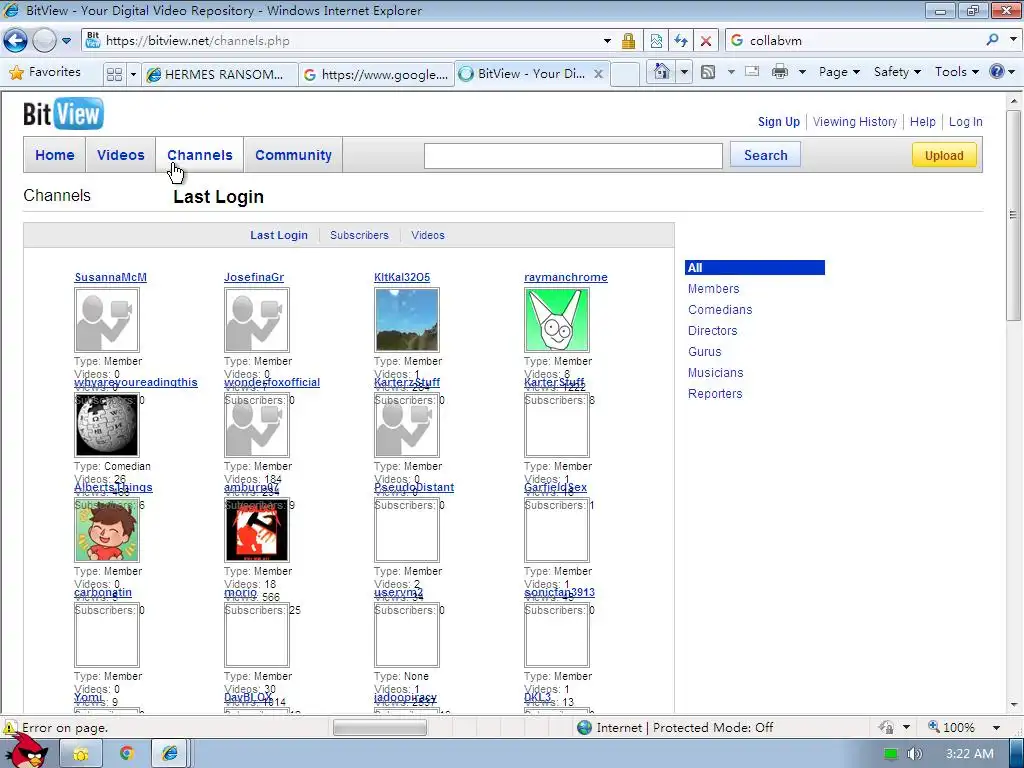
Task: Click the SusannaMcM channel name
Action: click(110, 277)
